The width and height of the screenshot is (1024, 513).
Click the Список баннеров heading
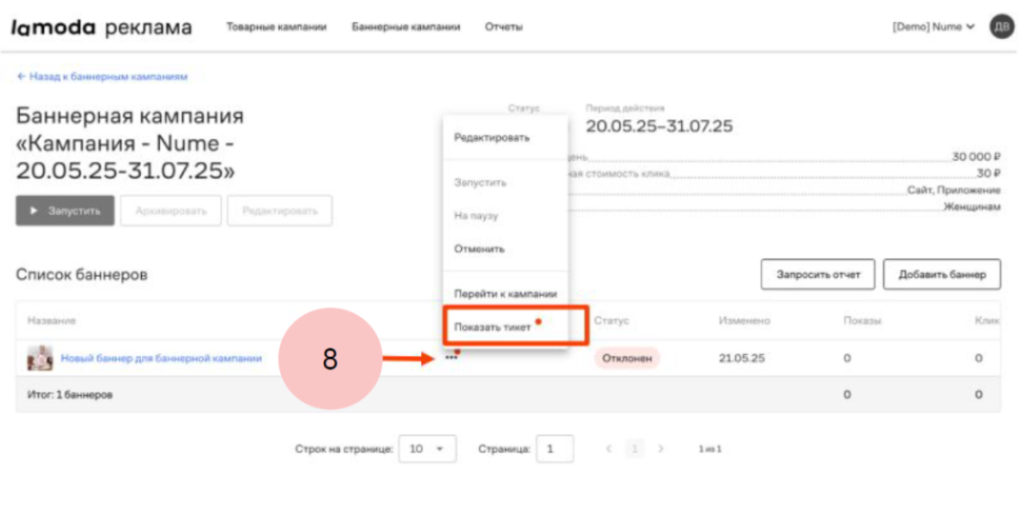tap(82, 275)
